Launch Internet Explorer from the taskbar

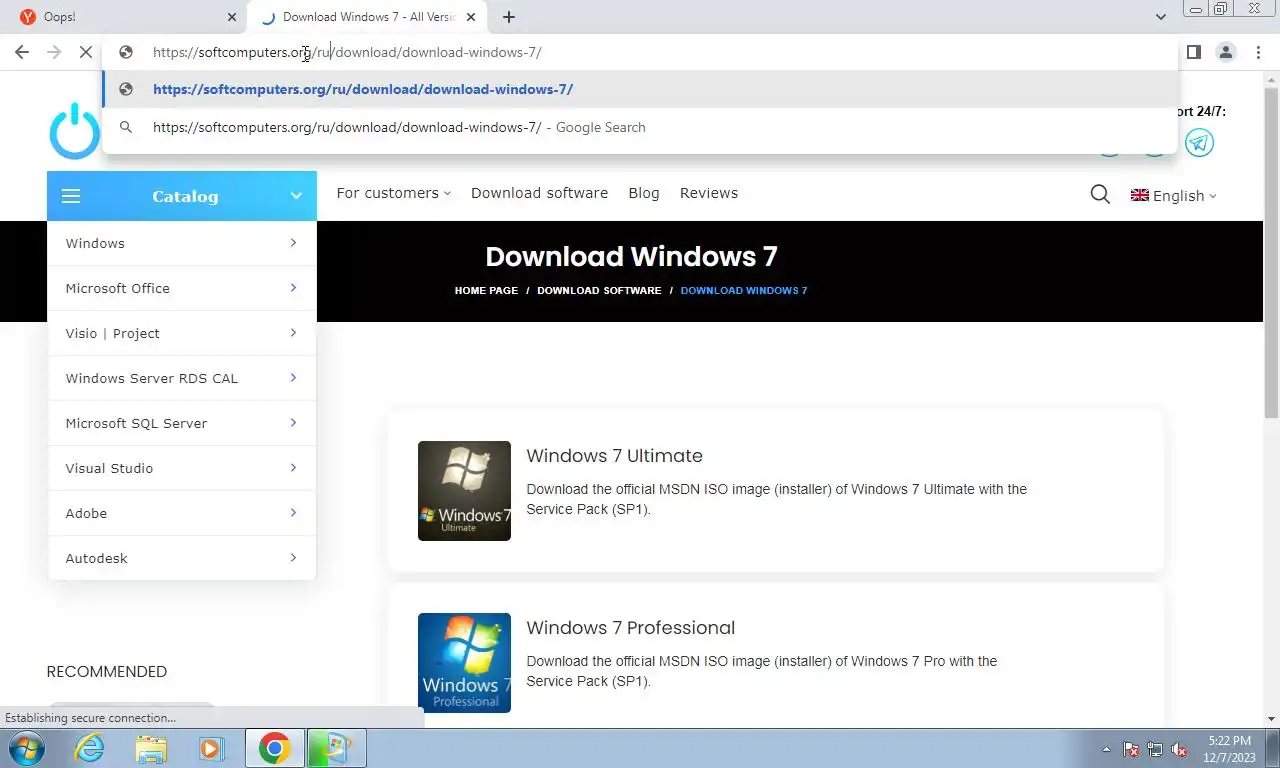[89, 748]
